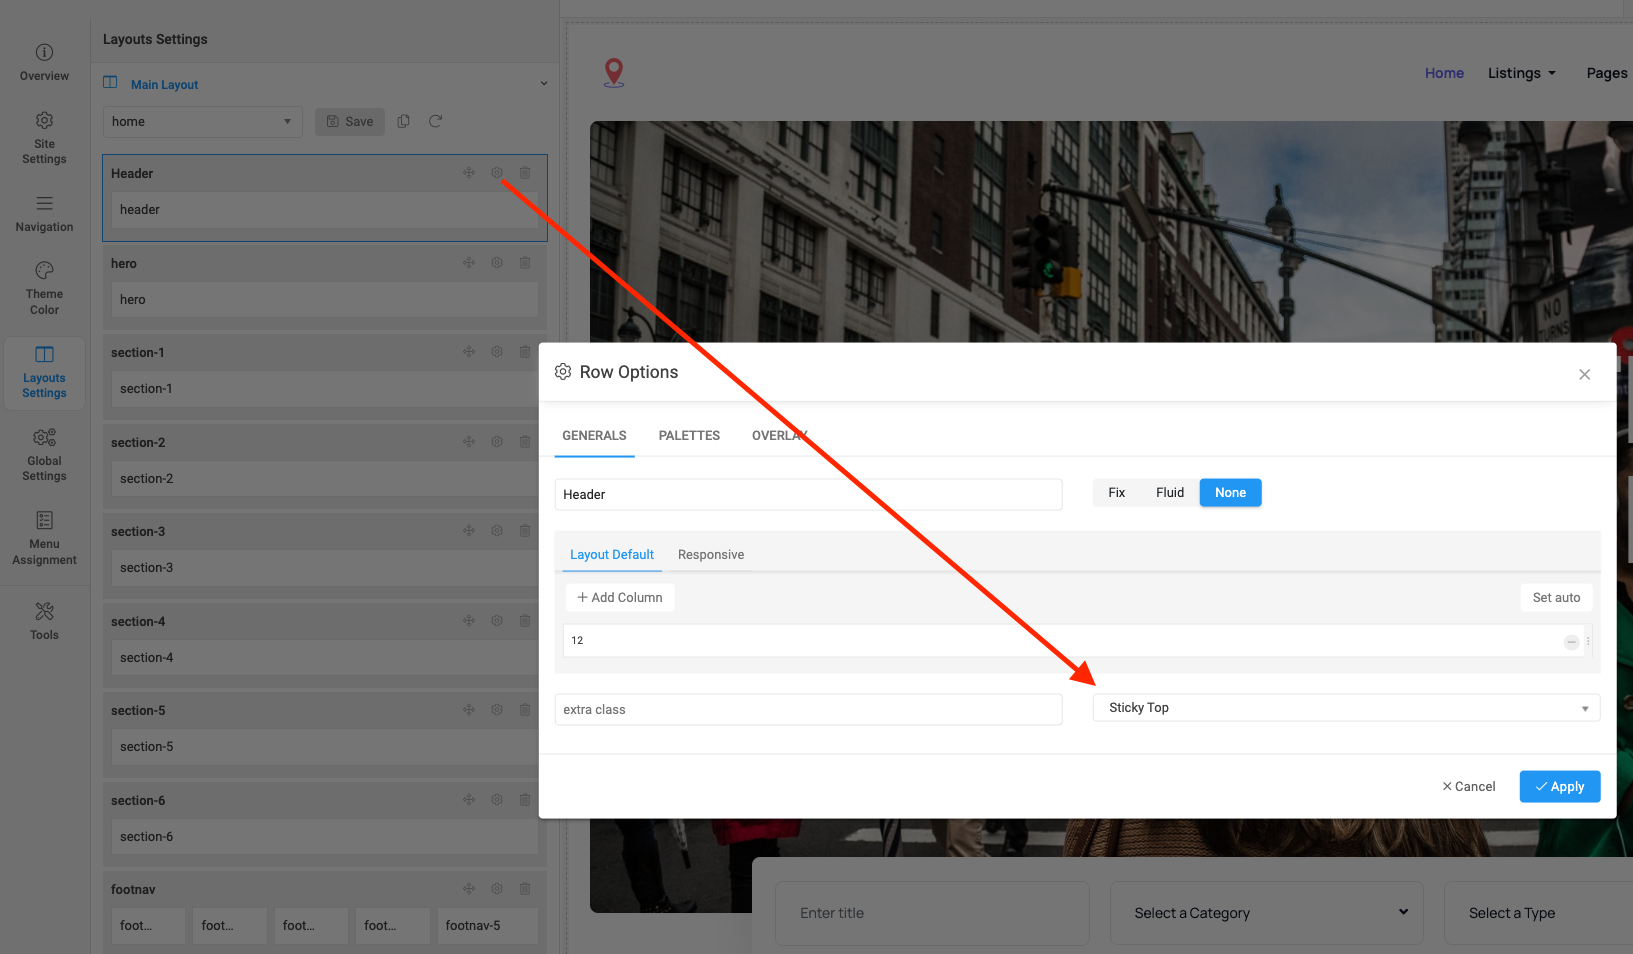Open the Sticky Top dropdown
The width and height of the screenshot is (1633, 954).
(1345, 708)
